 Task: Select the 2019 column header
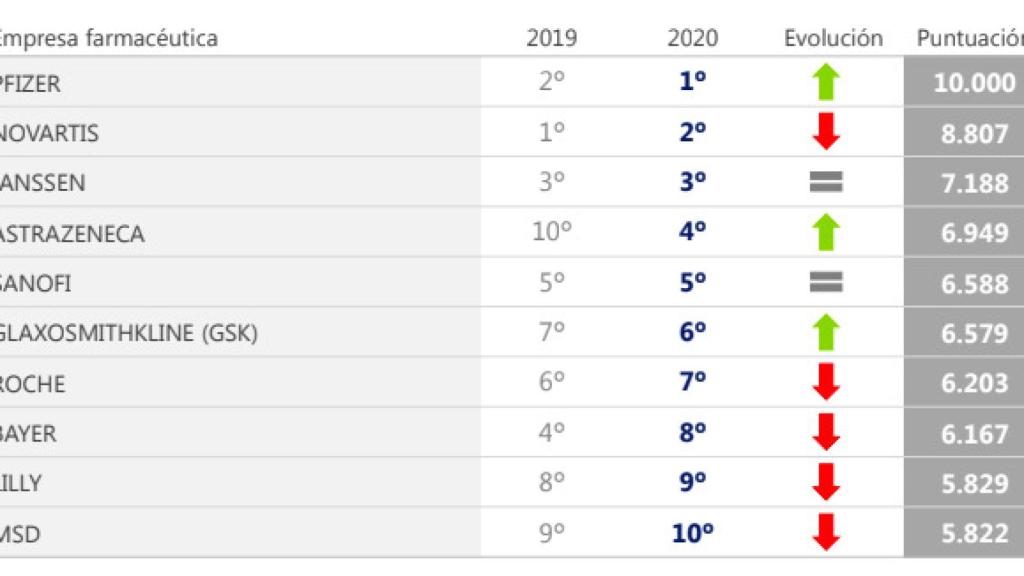tap(552, 38)
